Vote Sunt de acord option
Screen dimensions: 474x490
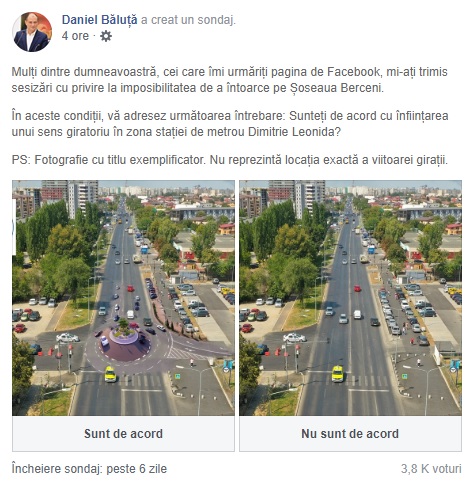coord(123,434)
